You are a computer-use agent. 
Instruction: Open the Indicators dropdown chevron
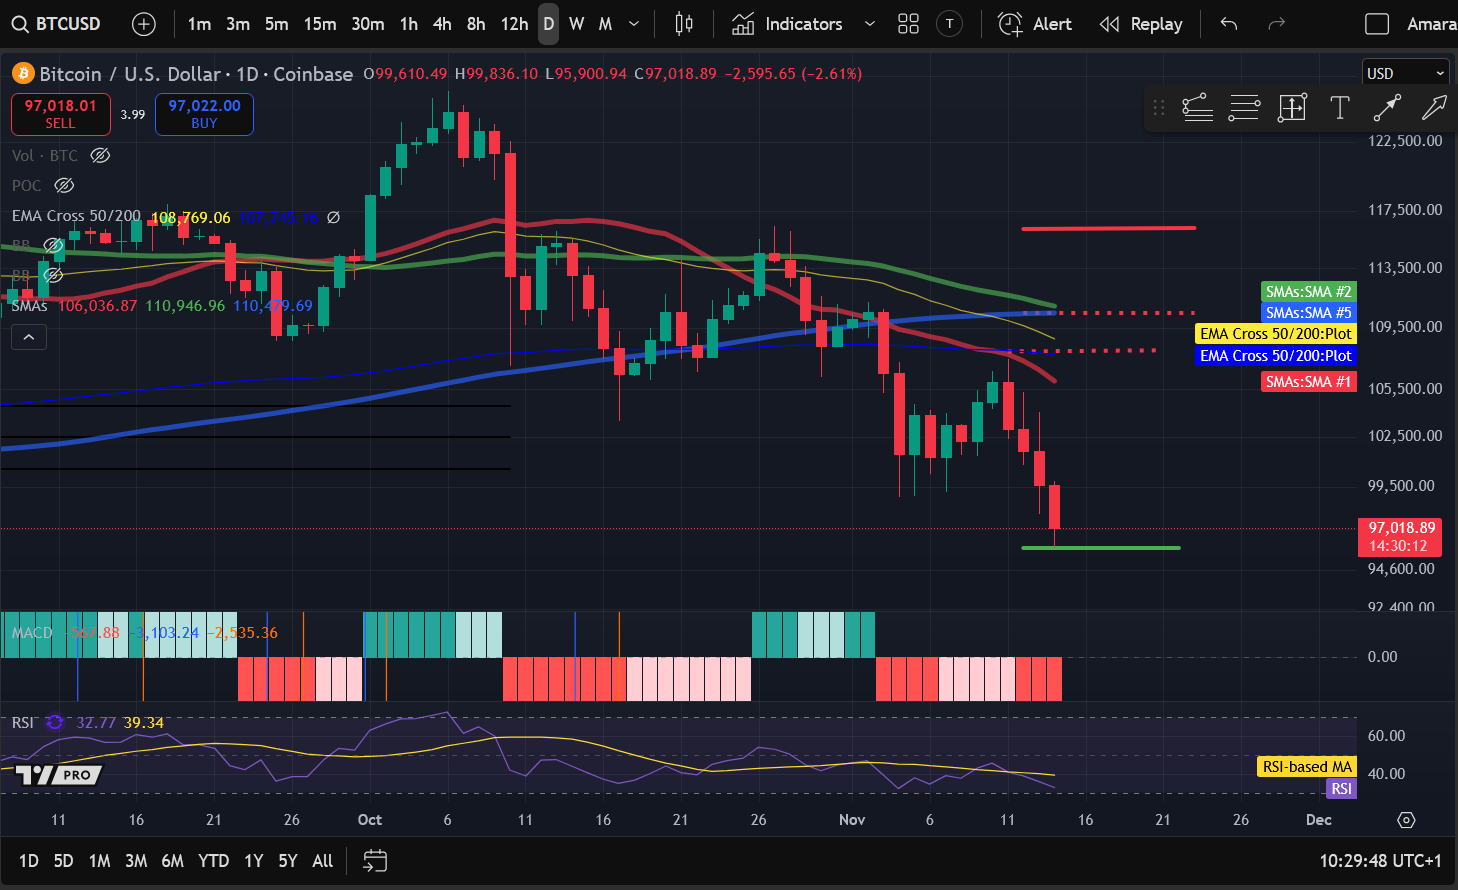(869, 23)
